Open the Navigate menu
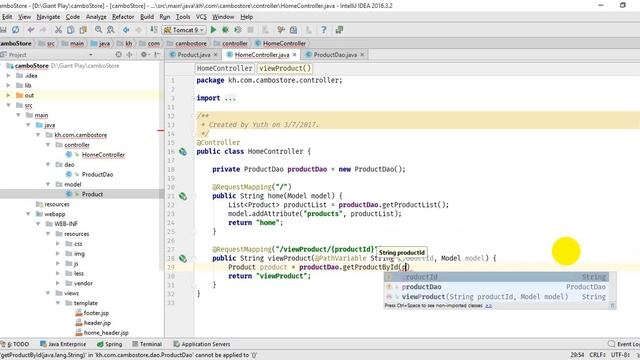Image resolution: width=640 pixels, height=360 pixels. click(48, 17)
